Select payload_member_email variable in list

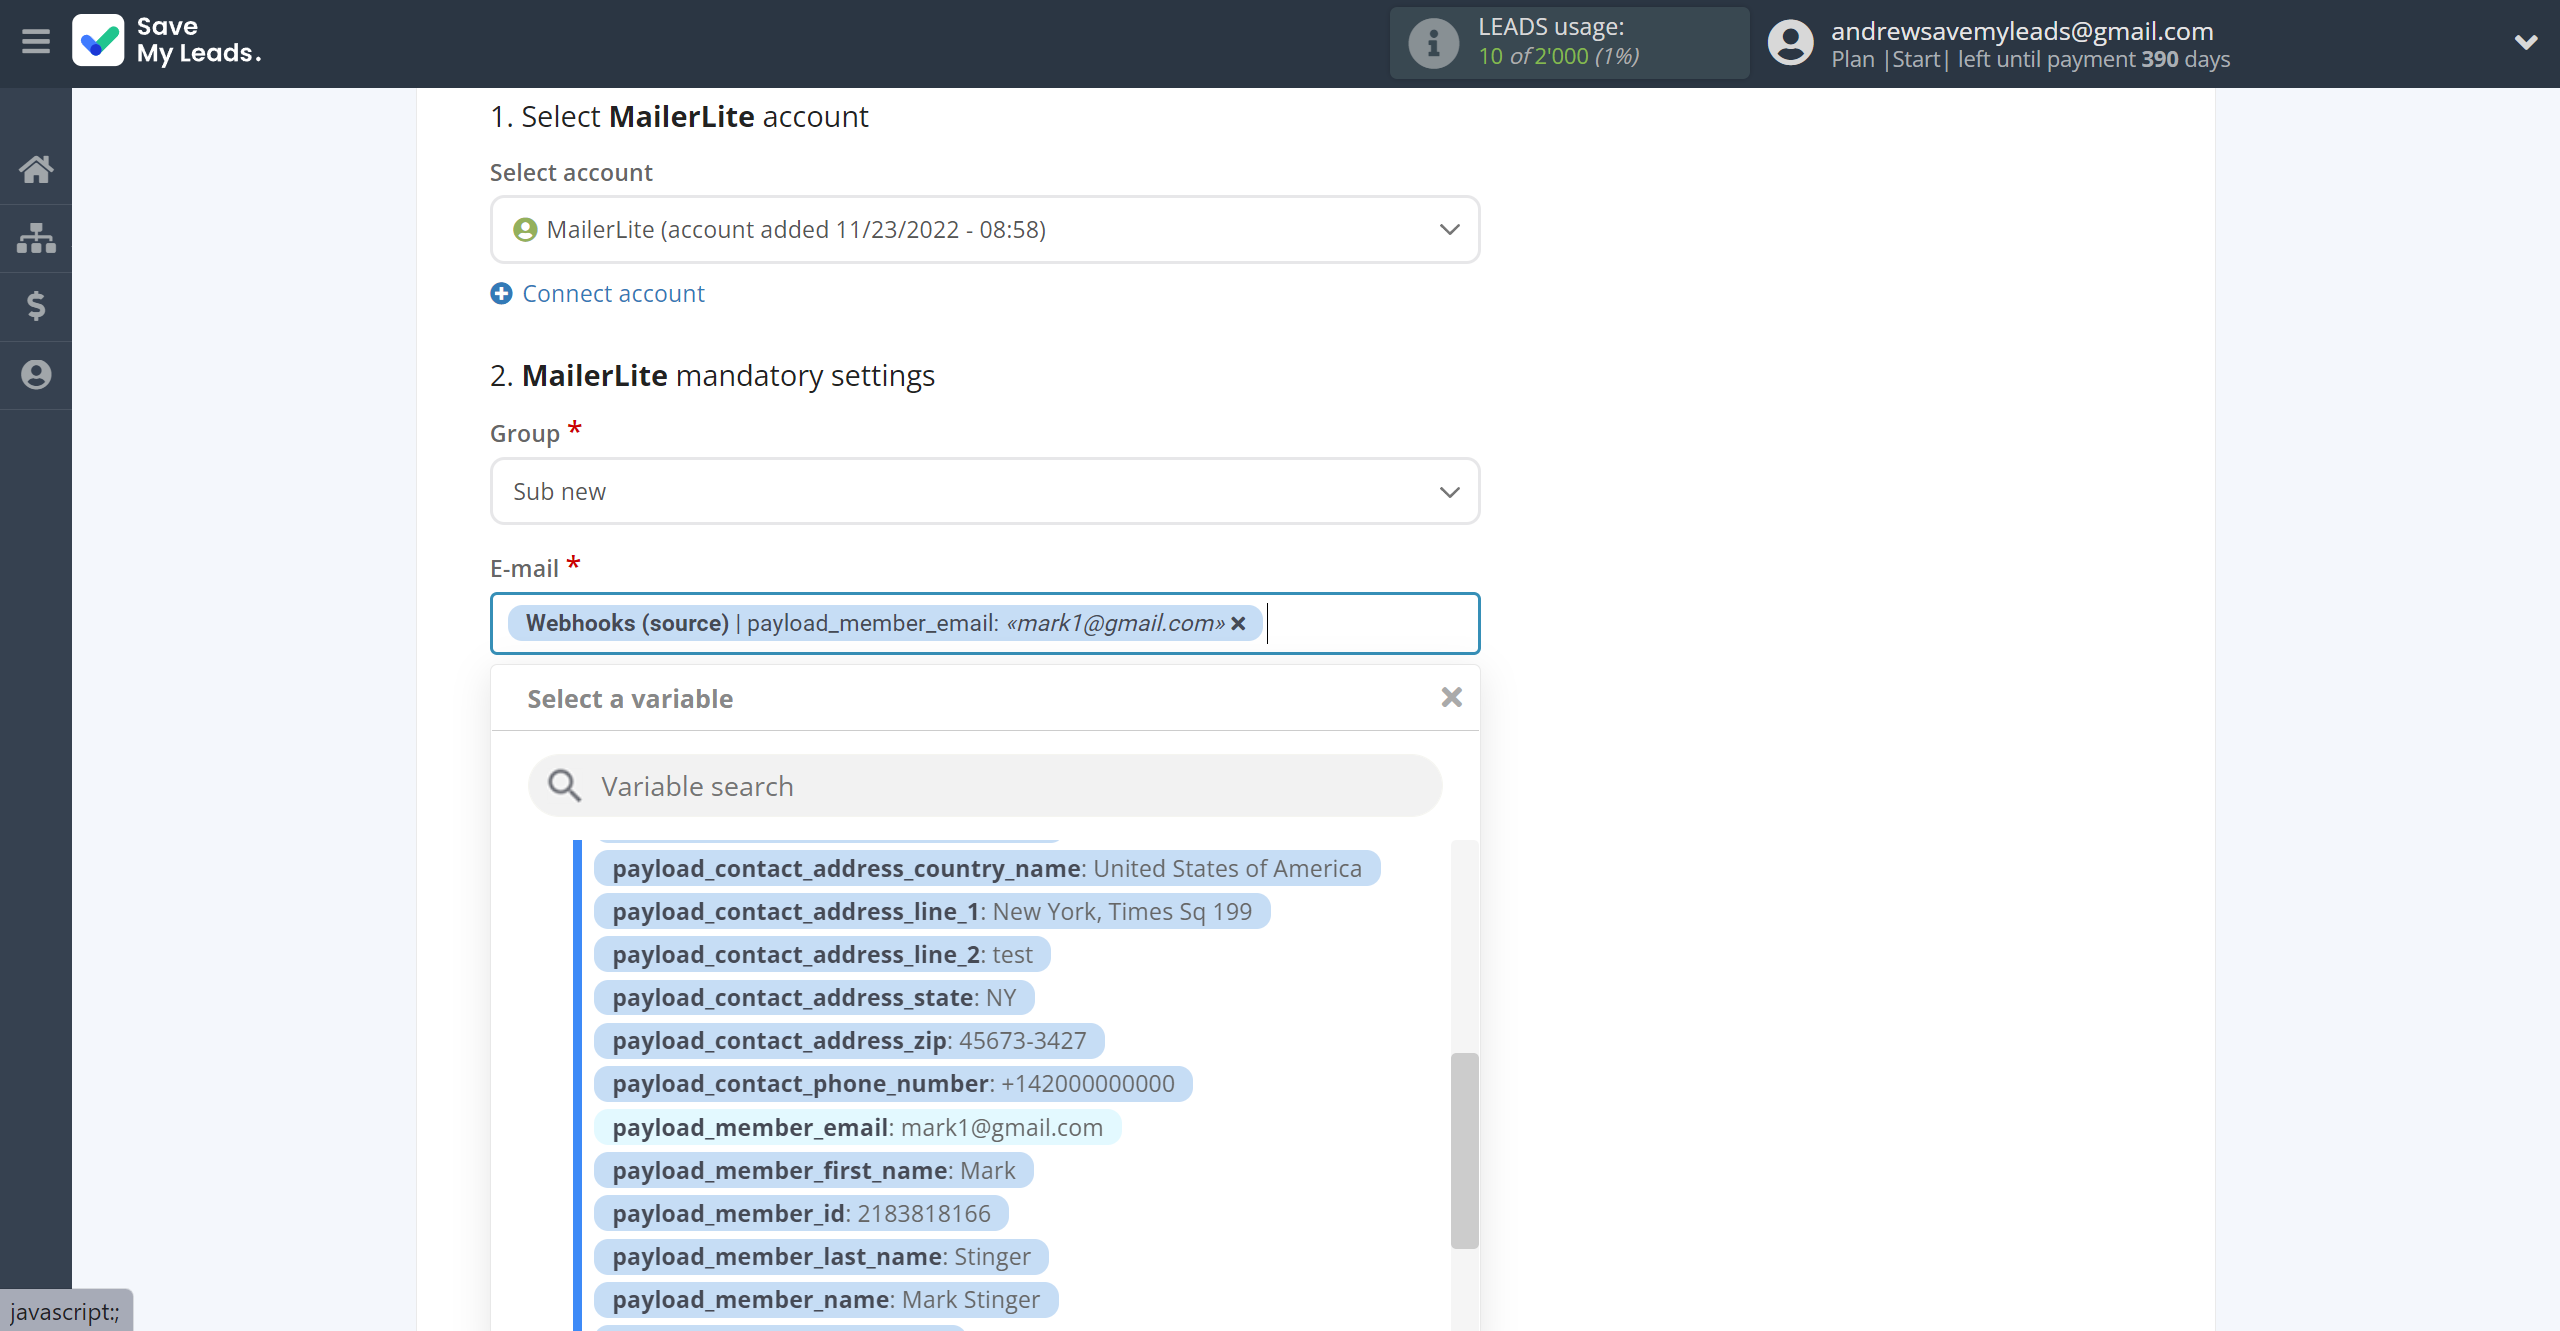(x=857, y=1128)
